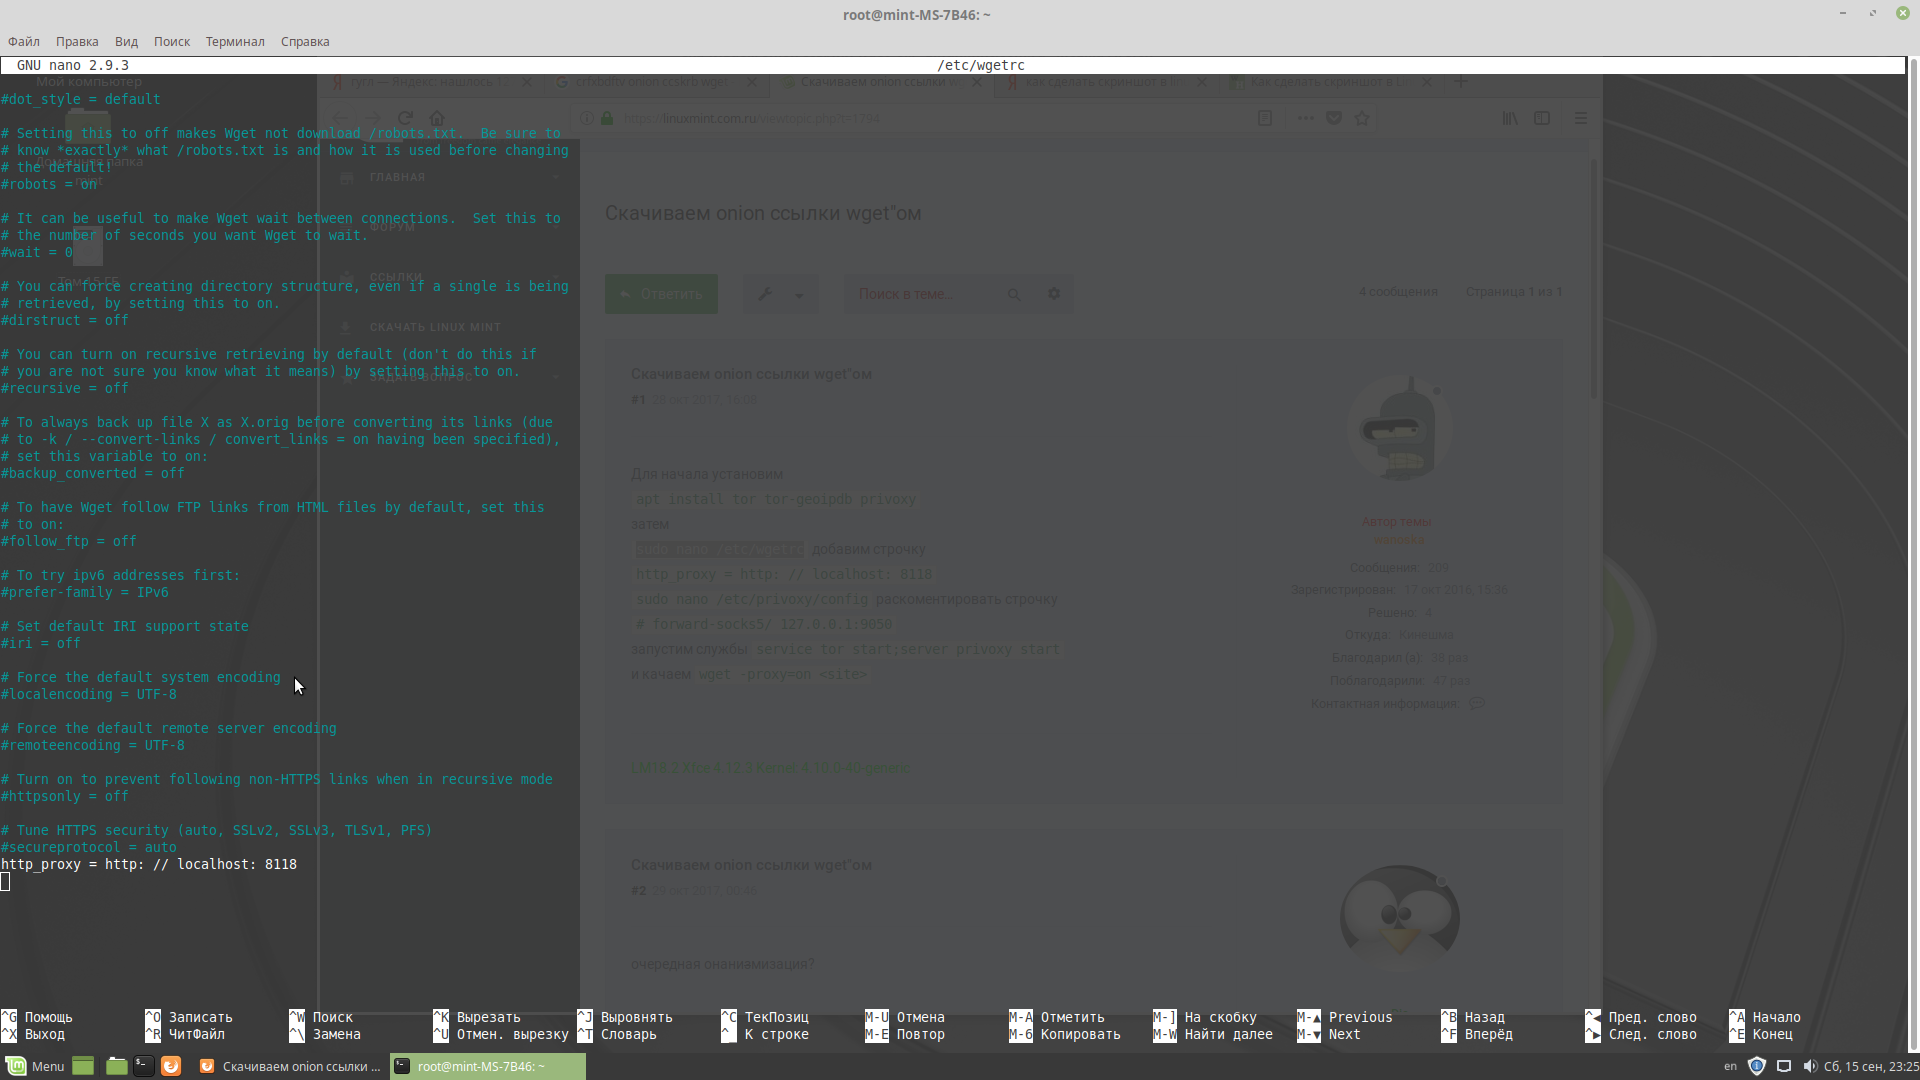The image size is (1920, 1080).
Task: Open the update manager shield icon
Action: pos(1757,1066)
